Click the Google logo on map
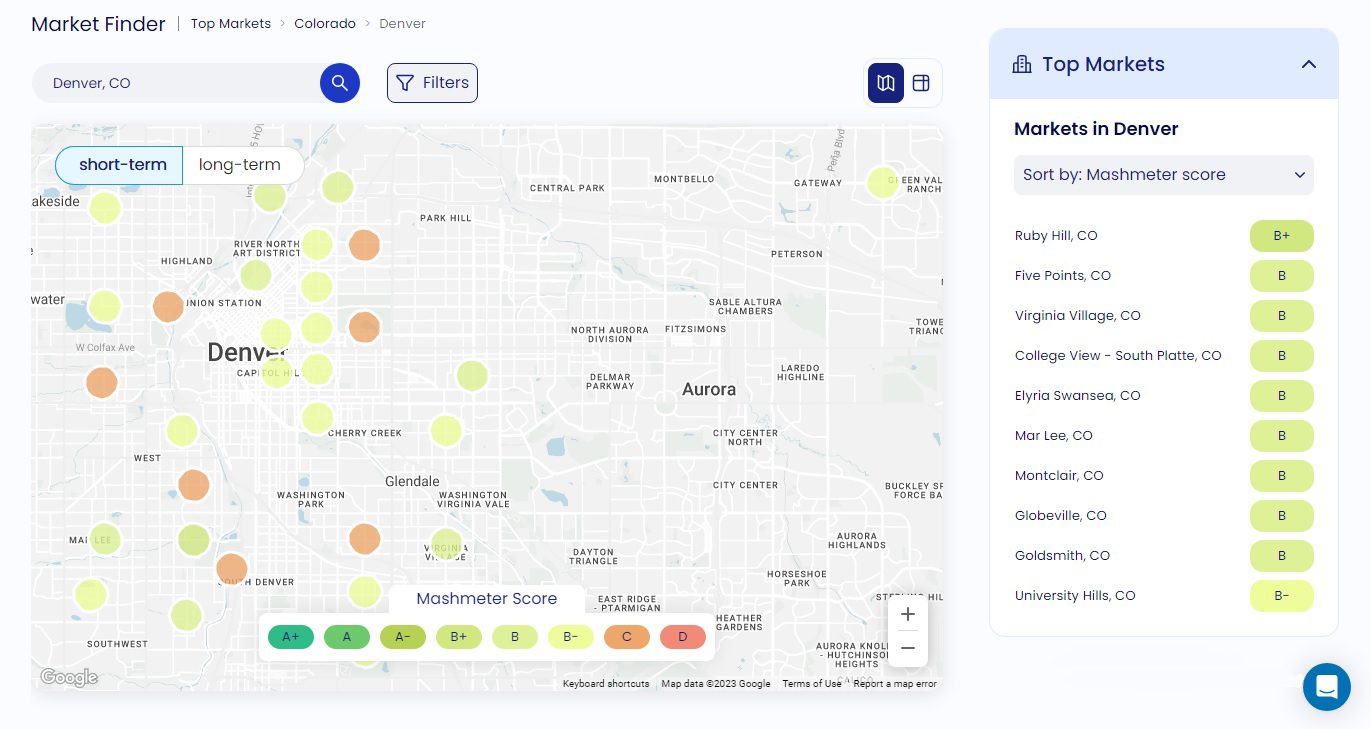 (69, 677)
